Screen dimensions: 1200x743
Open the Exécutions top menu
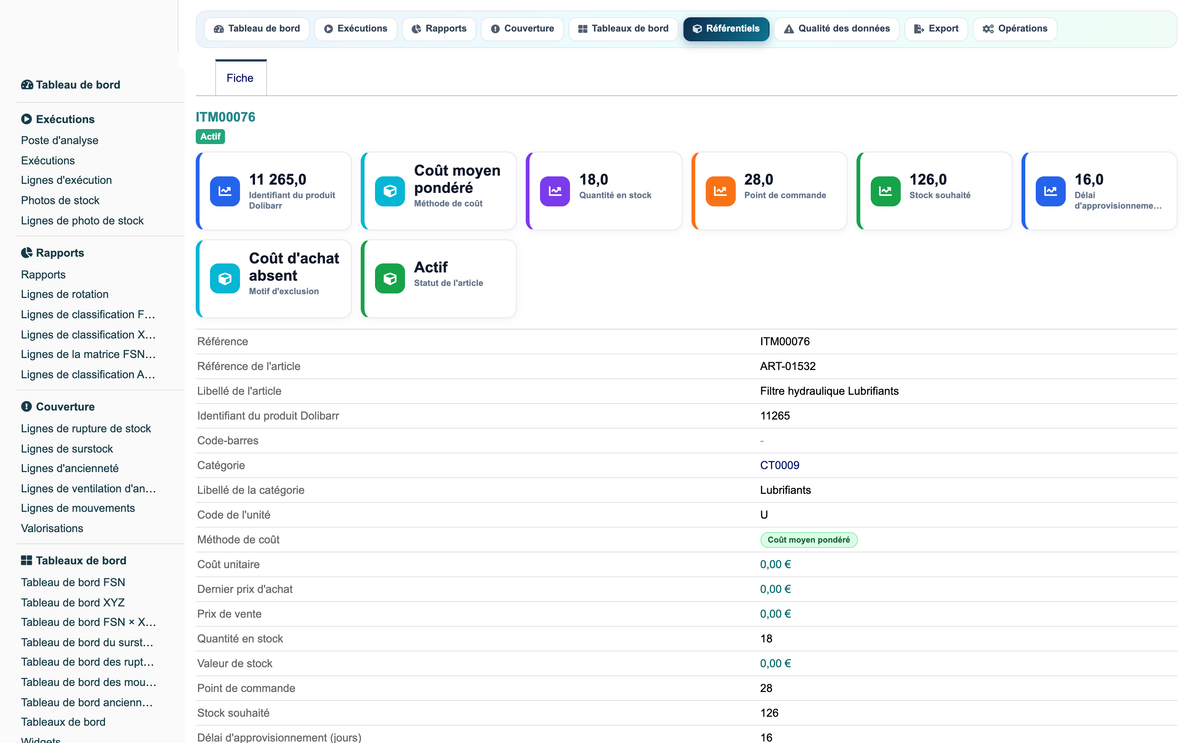click(355, 29)
